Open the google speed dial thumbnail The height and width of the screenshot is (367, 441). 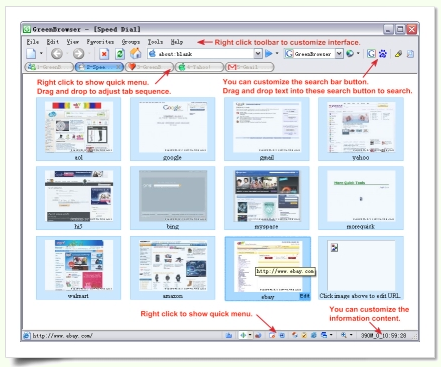click(173, 127)
